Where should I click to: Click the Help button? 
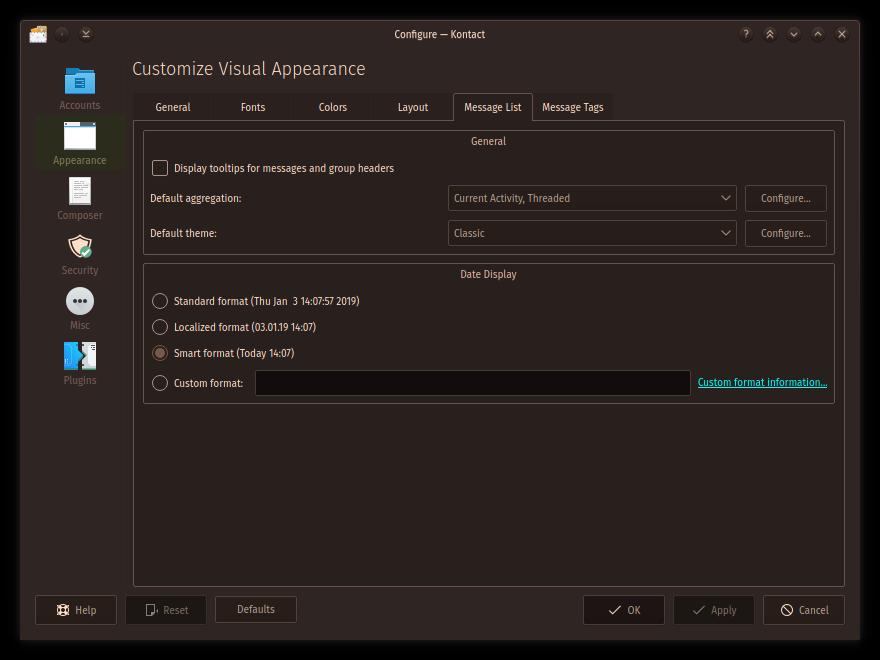76,610
